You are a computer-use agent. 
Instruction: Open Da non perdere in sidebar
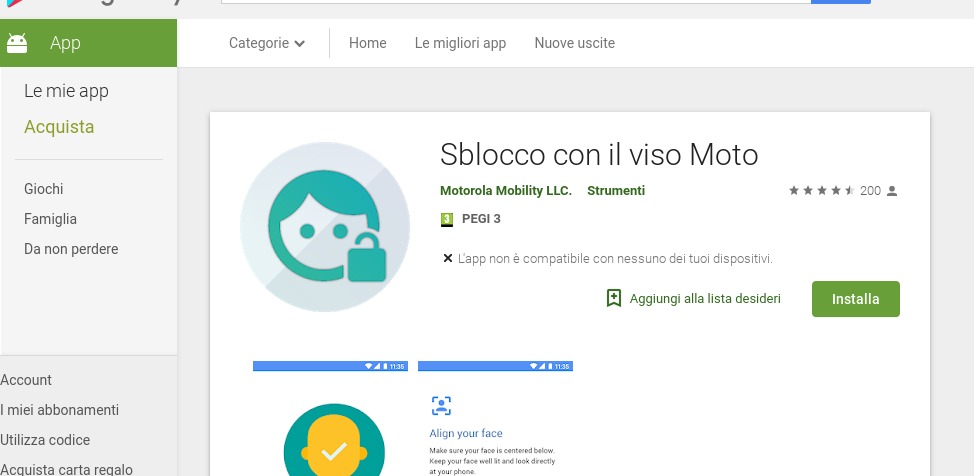[71, 249]
